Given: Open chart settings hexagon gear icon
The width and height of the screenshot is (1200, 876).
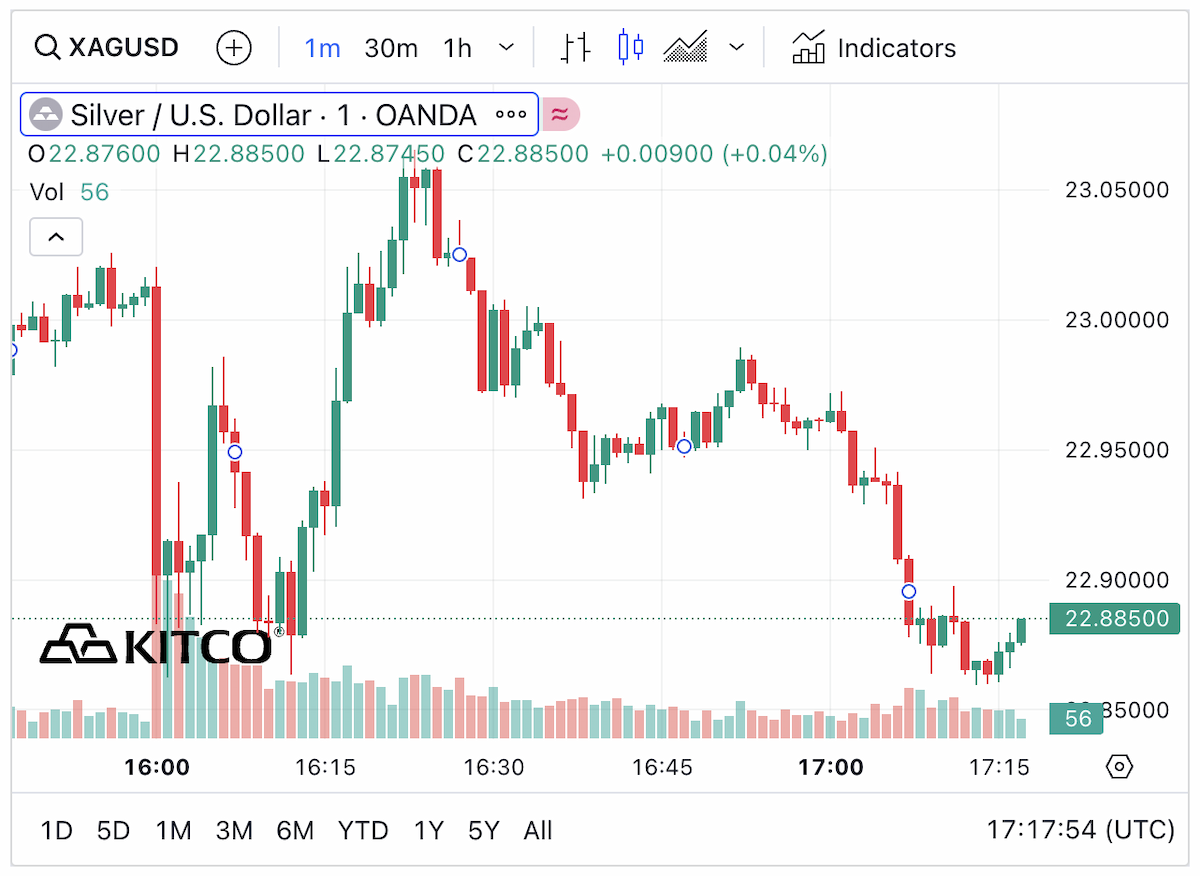Looking at the screenshot, I should tap(1119, 767).
